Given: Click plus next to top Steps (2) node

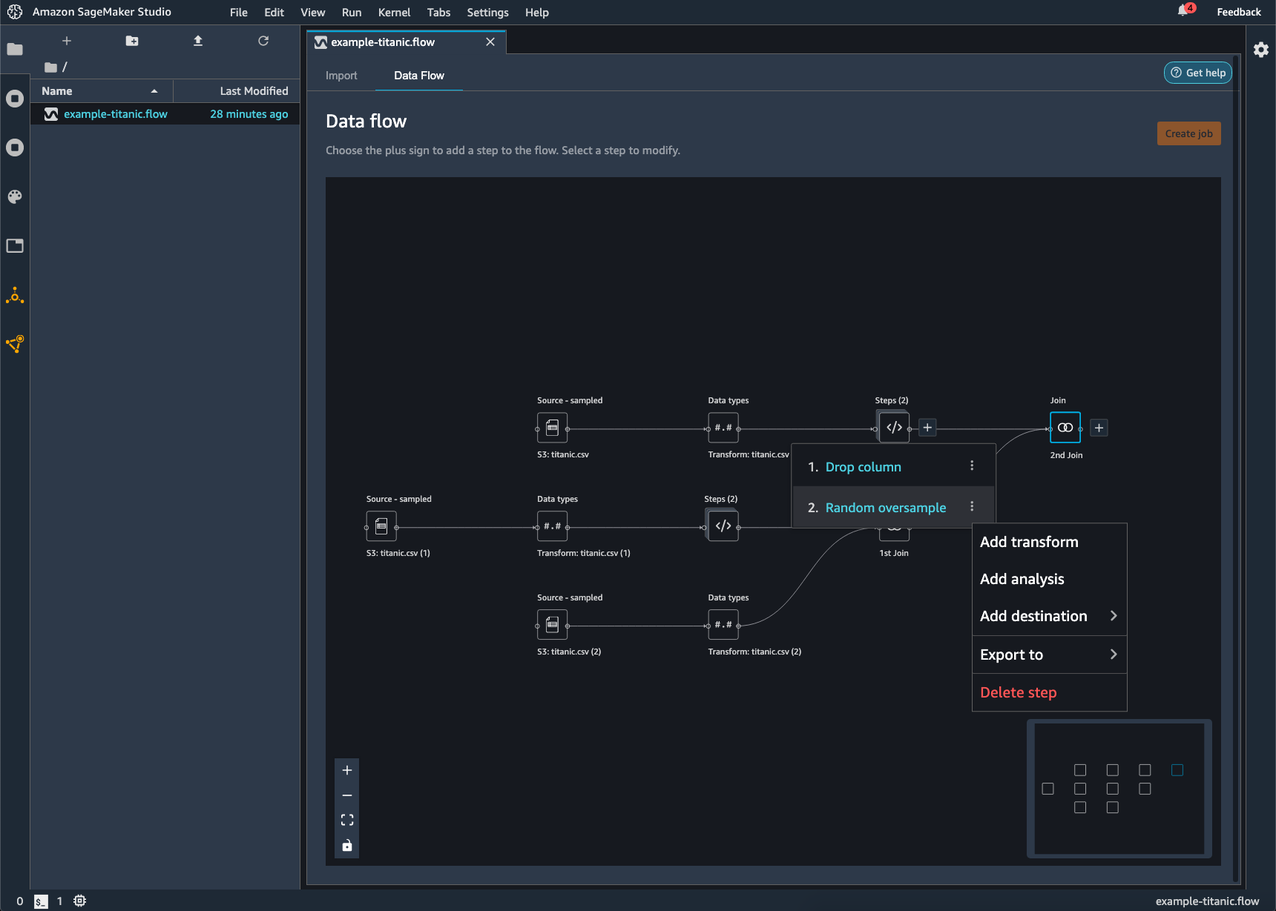Looking at the screenshot, I should pyautogui.click(x=927, y=427).
